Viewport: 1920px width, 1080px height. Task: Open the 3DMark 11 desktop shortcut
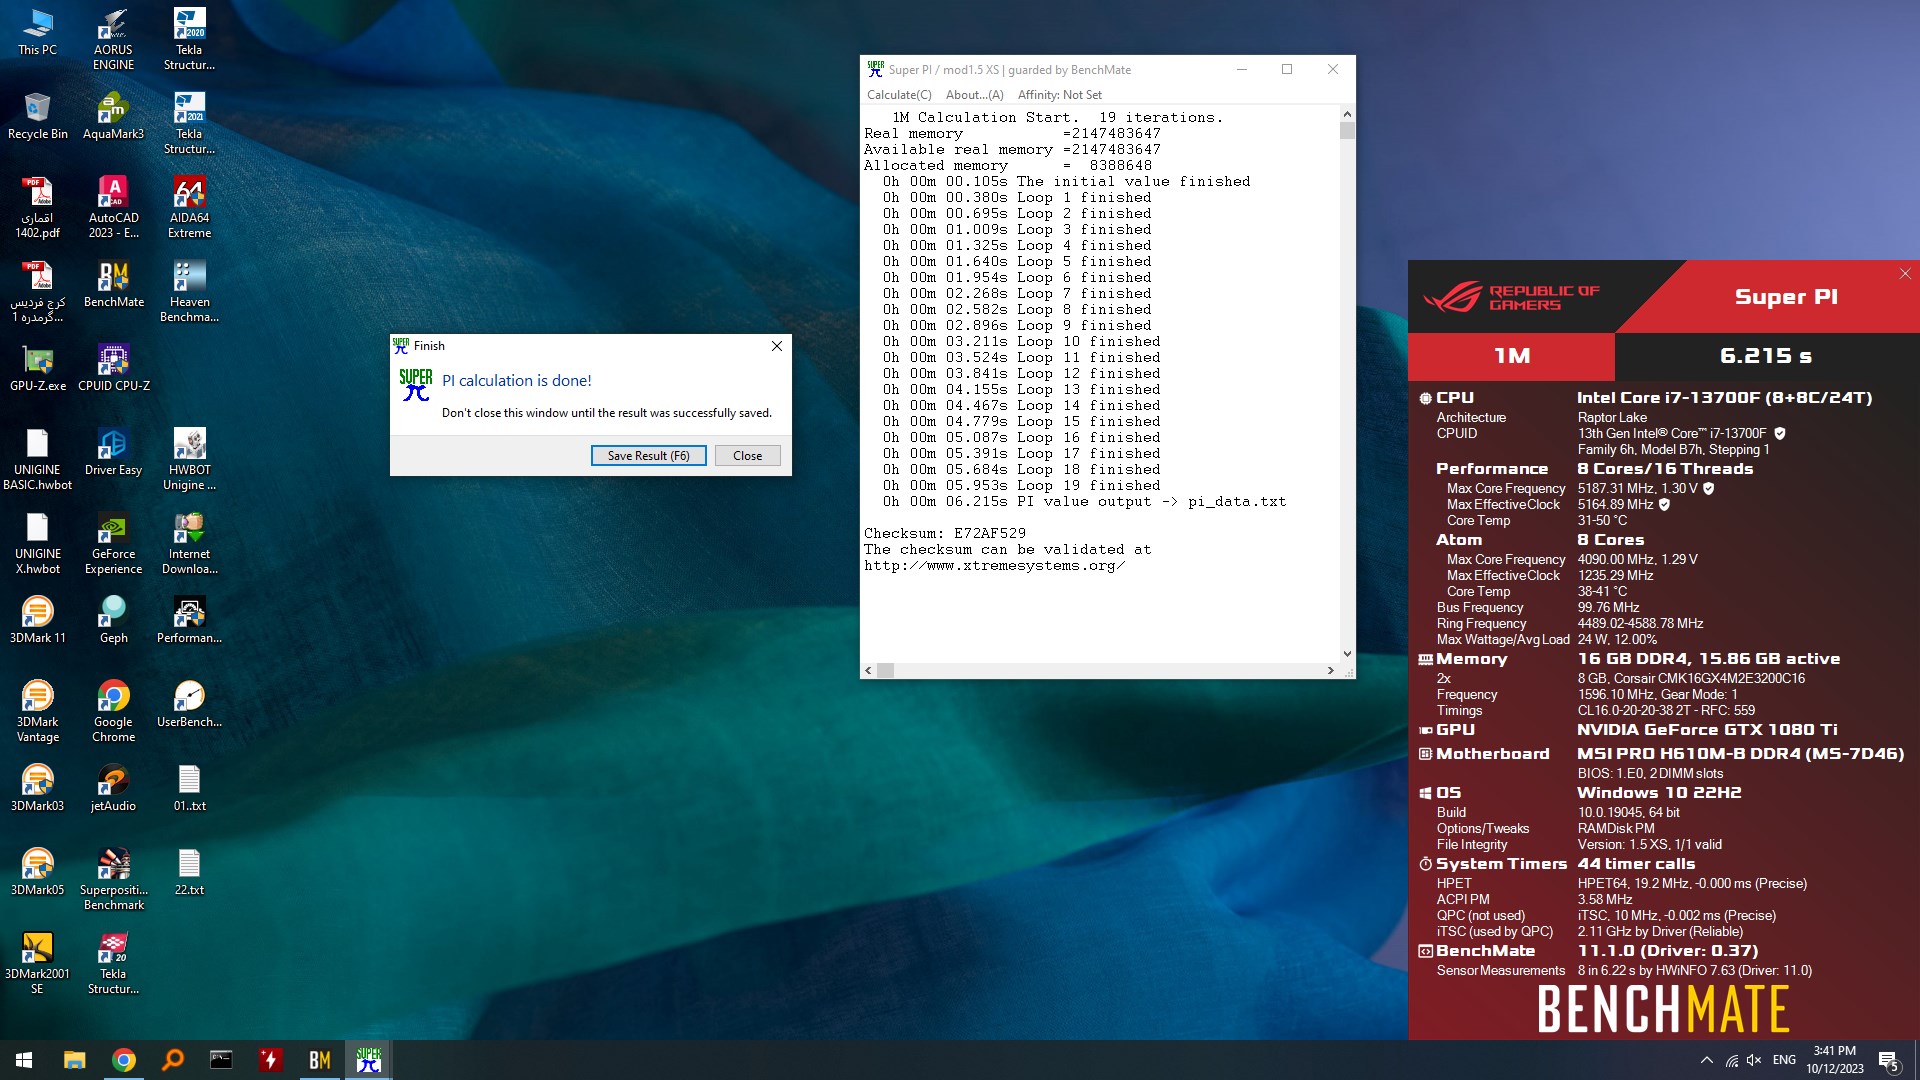pos(37,620)
